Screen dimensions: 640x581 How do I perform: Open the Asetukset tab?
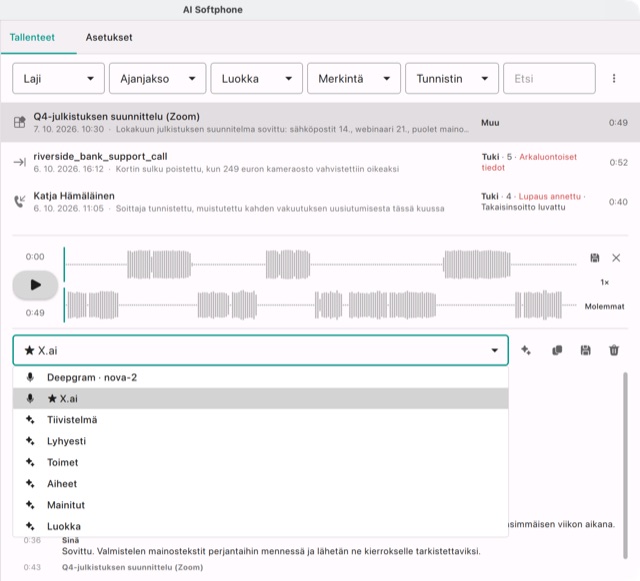tap(109, 38)
